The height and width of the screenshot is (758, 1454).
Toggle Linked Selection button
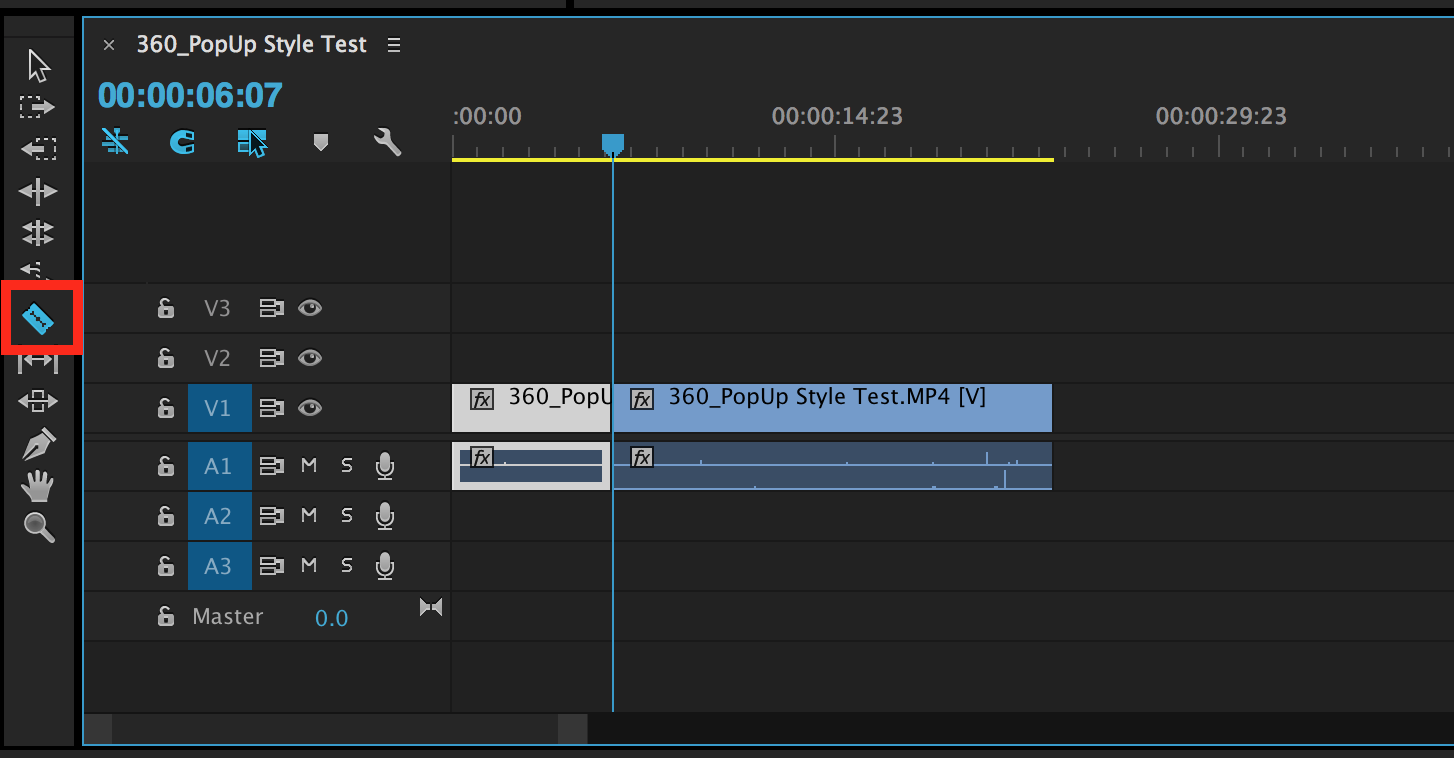[x=253, y=143]
